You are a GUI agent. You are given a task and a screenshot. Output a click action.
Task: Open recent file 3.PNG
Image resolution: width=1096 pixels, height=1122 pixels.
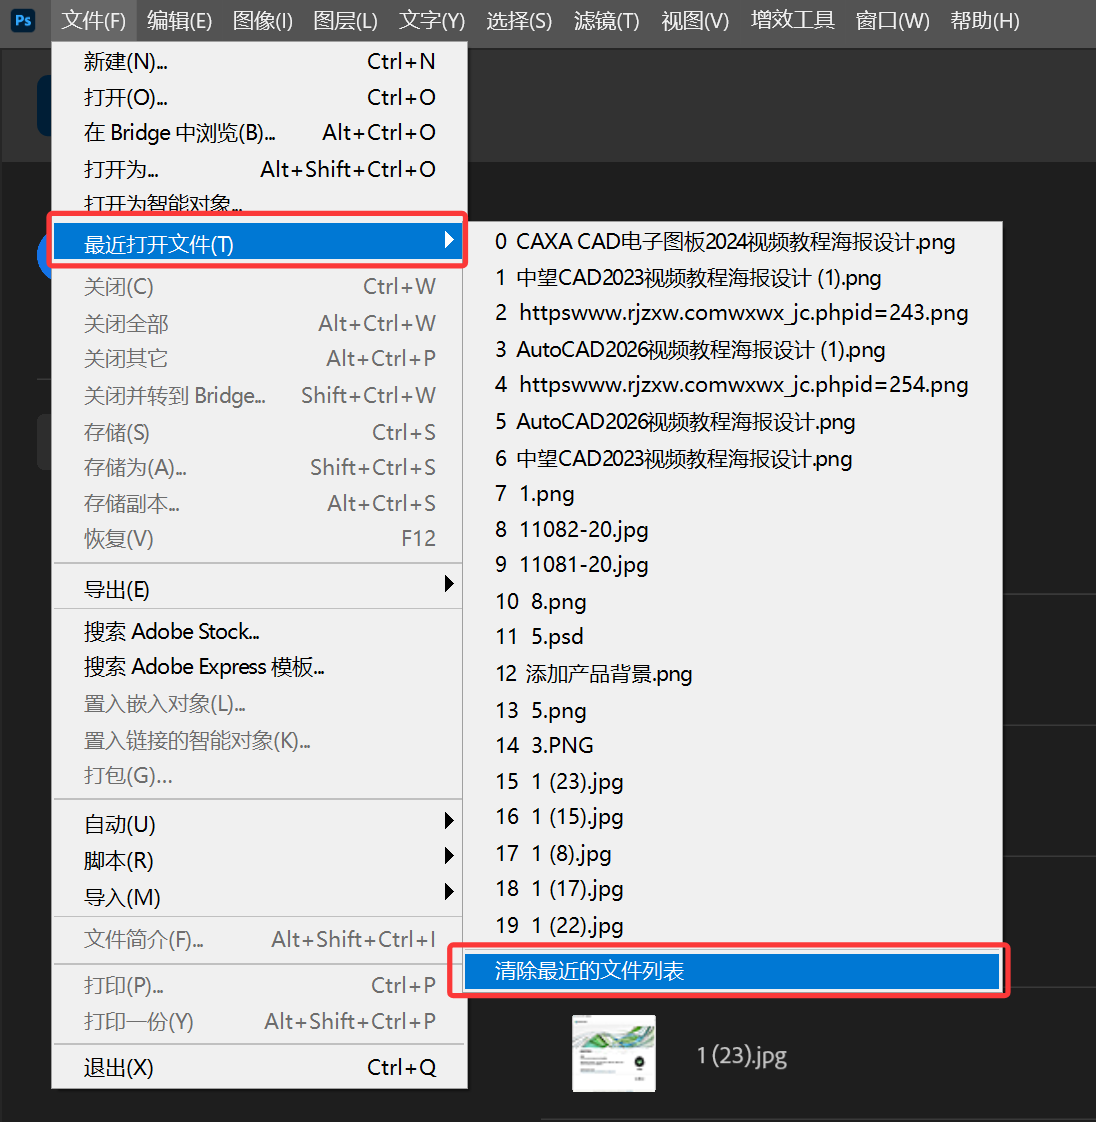click(733, 745)
